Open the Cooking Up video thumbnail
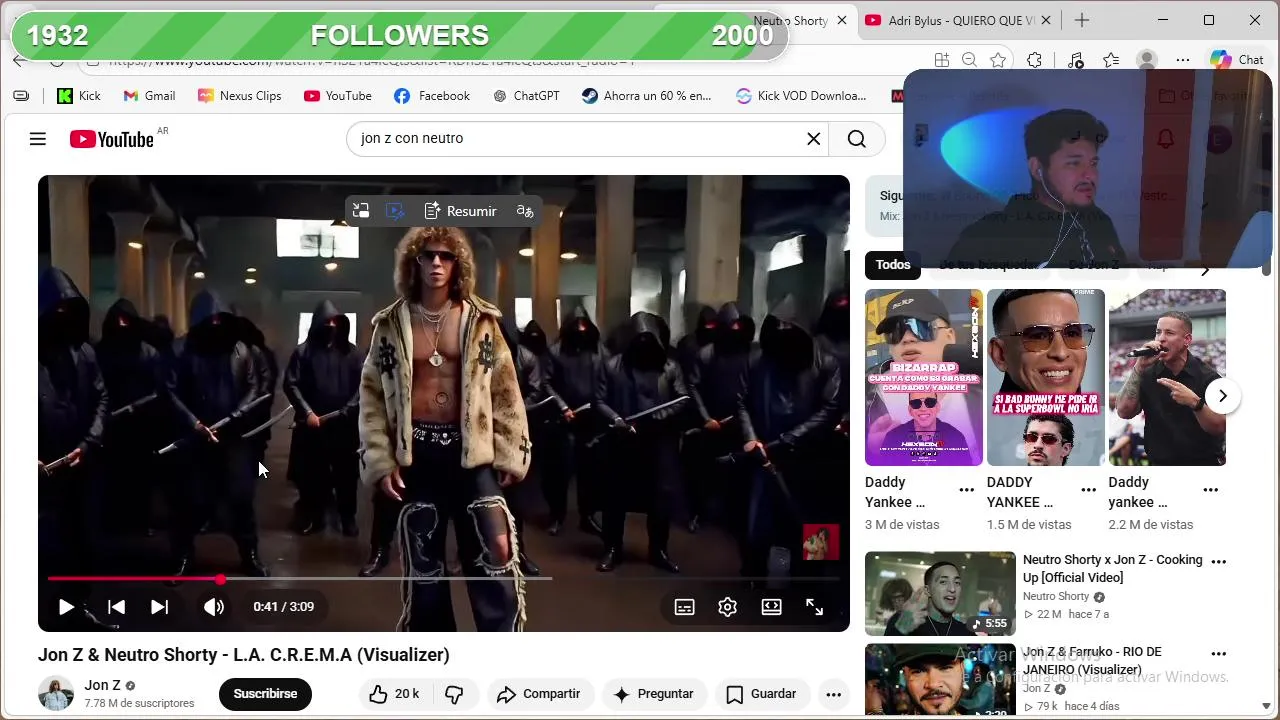Viewport: 1280px width, 720px height. pyautogui.click(x=940, y=594)
